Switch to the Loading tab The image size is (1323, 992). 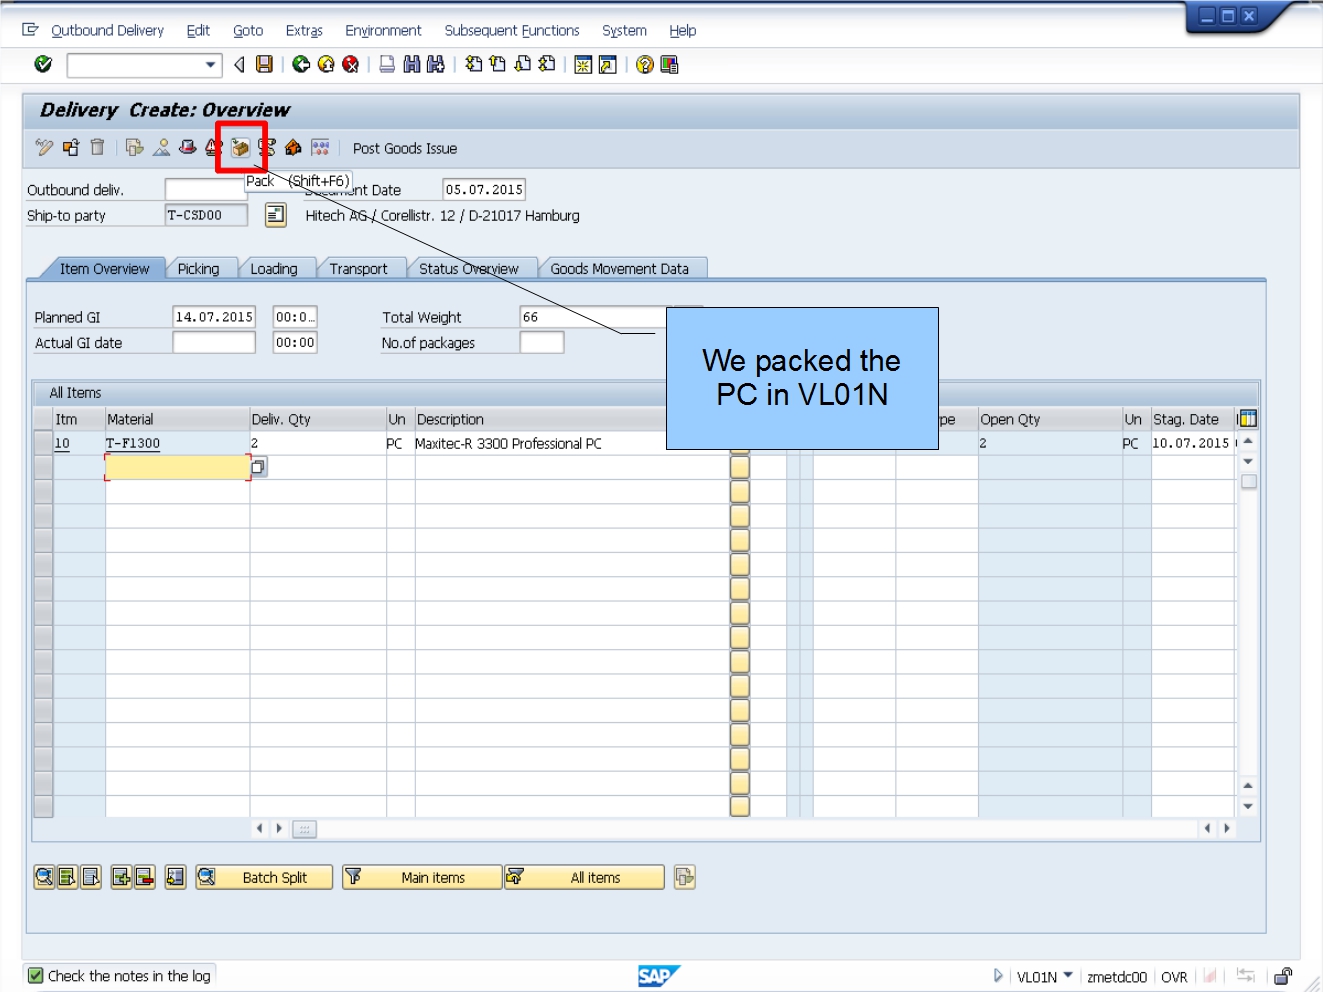(x=274, y=269)
